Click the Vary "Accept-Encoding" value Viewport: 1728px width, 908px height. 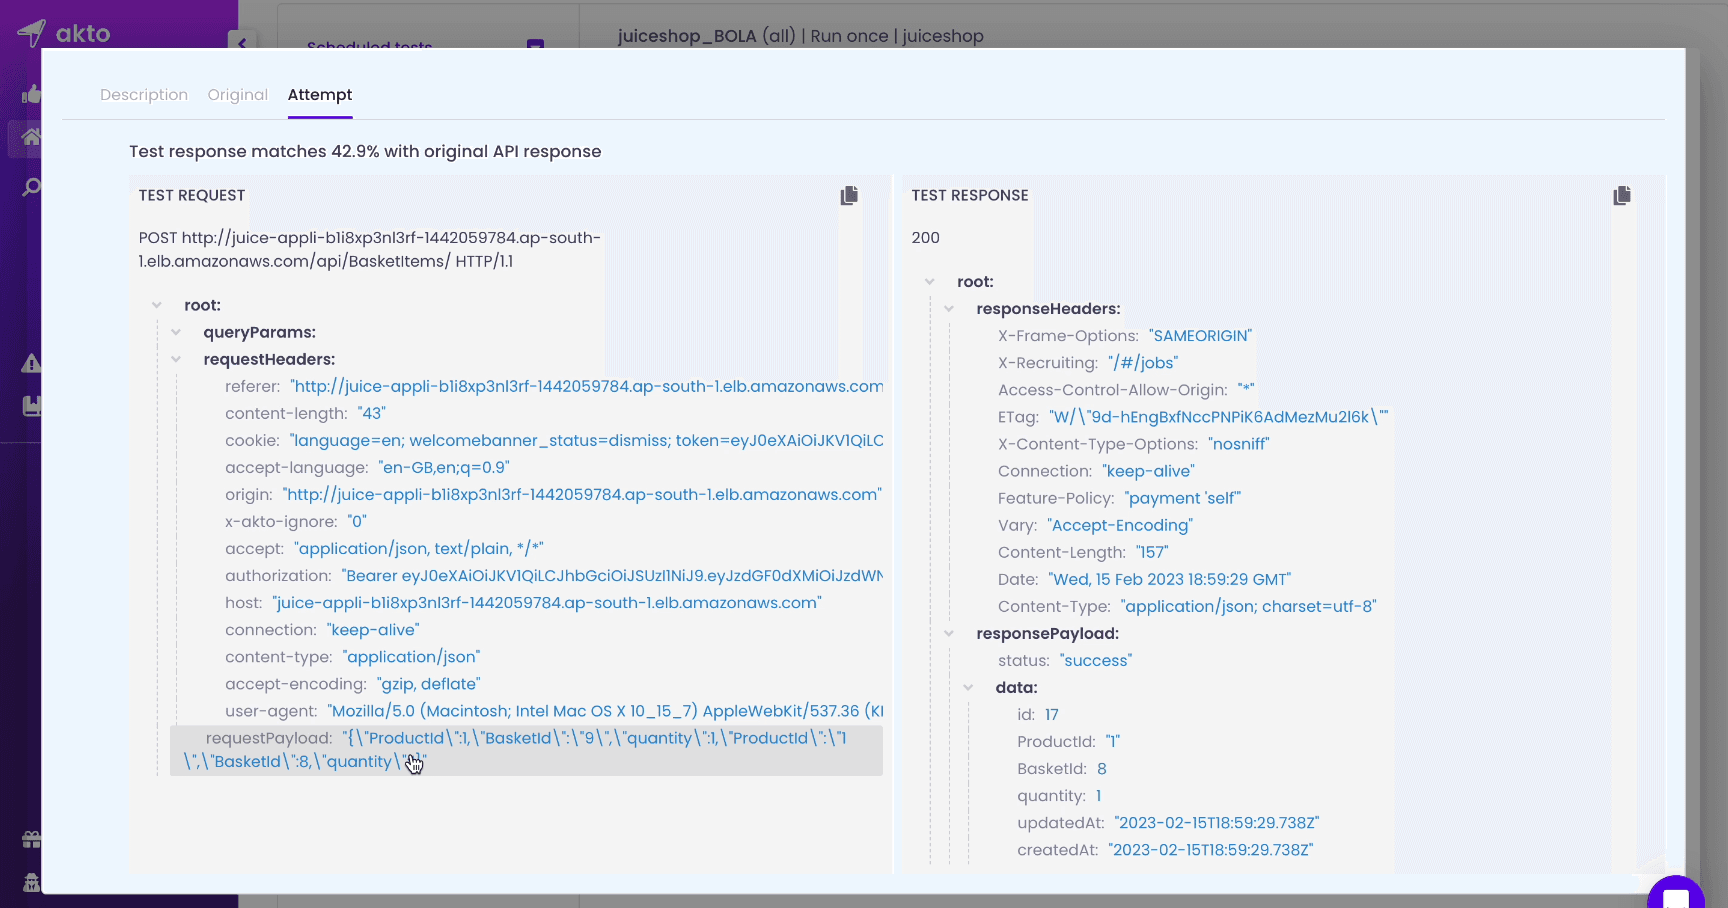pyautogui.click(x=1121, y=524)
